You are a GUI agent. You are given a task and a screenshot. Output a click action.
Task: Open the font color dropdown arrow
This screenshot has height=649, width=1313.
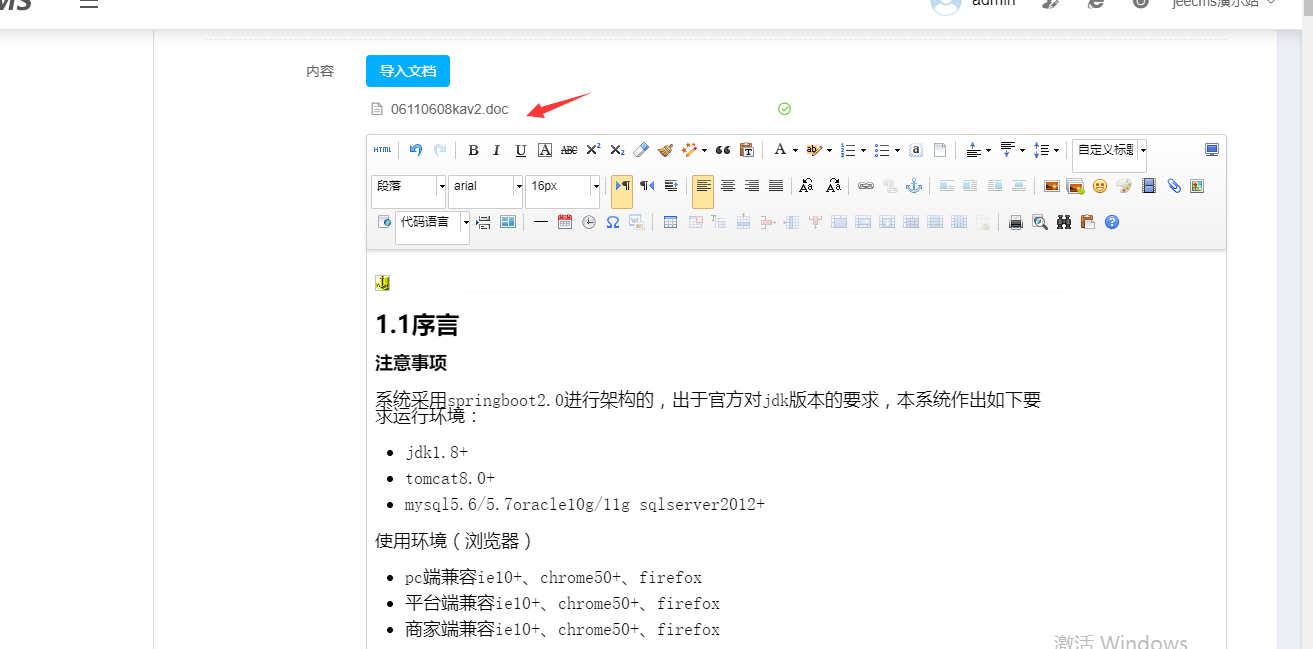coord(795,150)
